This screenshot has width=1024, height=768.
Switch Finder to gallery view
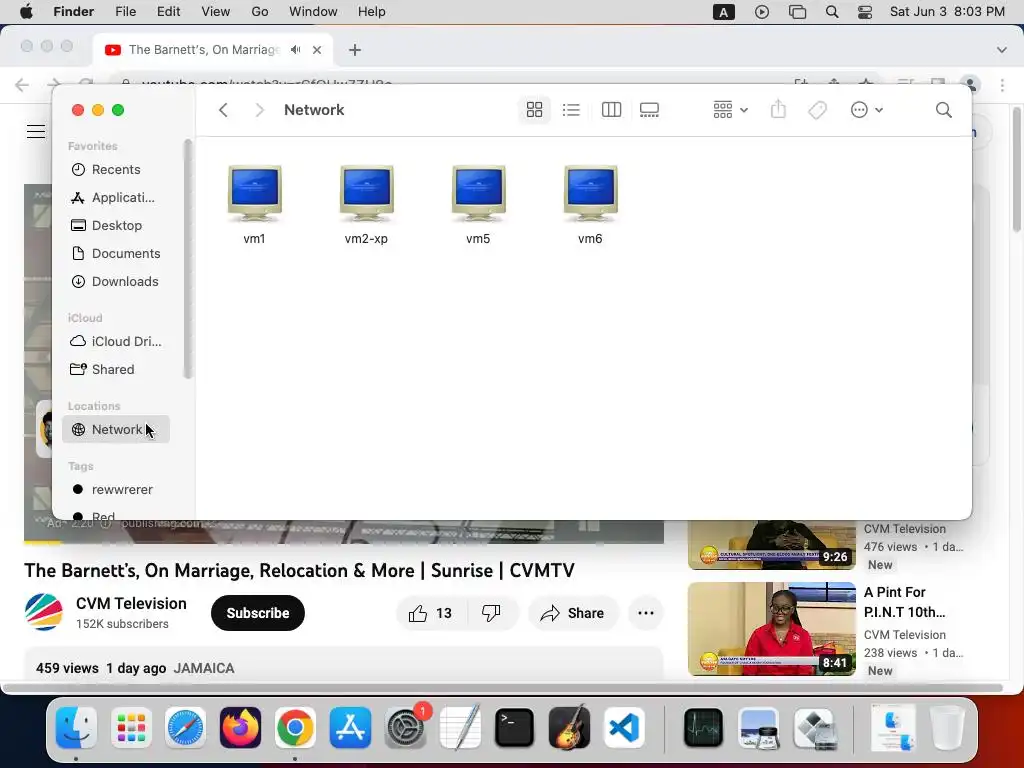pyautogui.click(x=649, y=110)
